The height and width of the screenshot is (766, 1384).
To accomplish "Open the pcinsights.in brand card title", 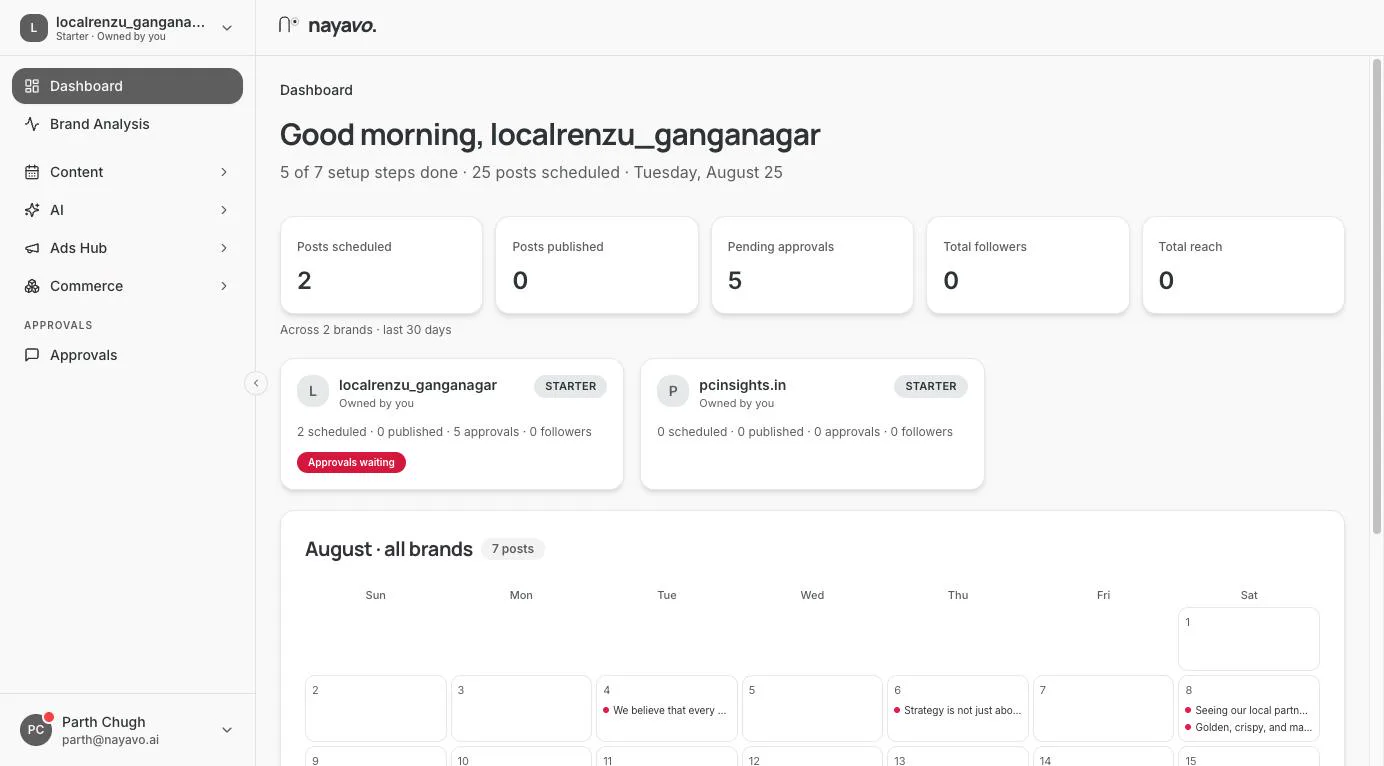I will (742, 385).
